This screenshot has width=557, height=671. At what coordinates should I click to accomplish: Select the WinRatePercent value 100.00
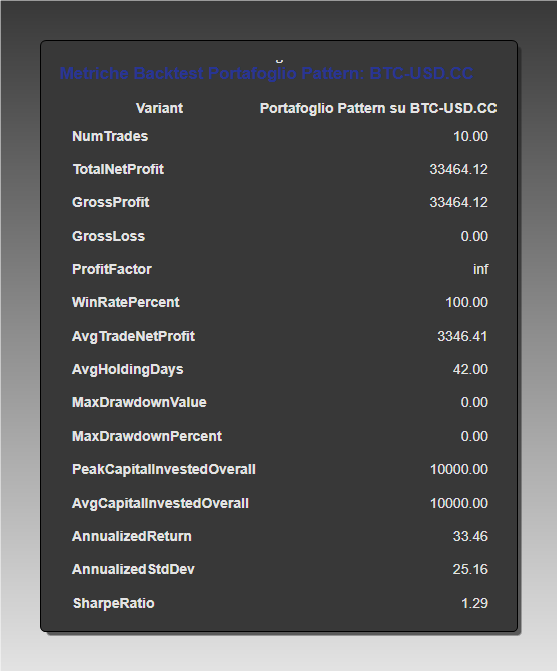click(466, 303)
